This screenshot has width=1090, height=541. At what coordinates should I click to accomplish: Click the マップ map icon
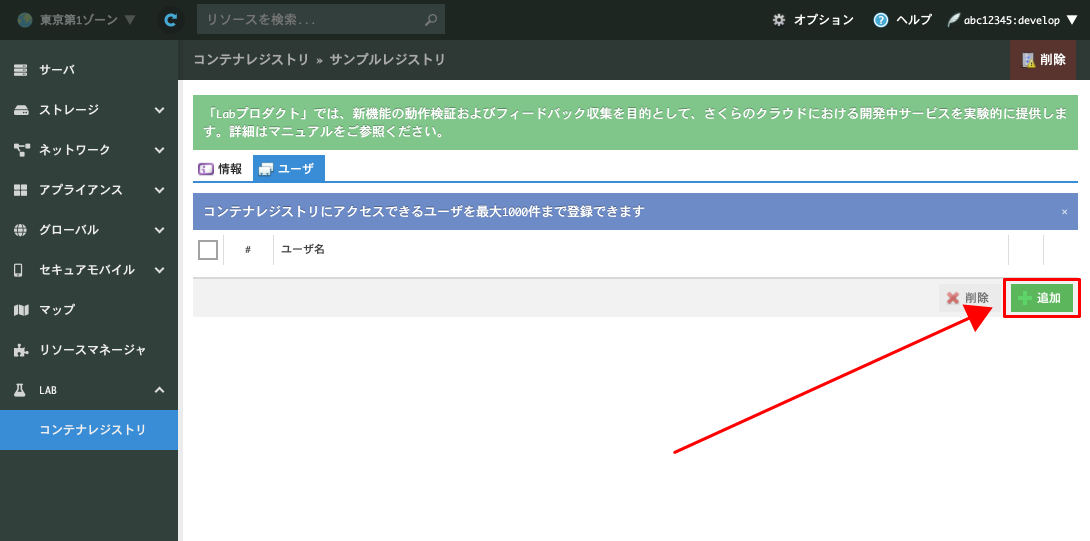[x=21, y=309]
